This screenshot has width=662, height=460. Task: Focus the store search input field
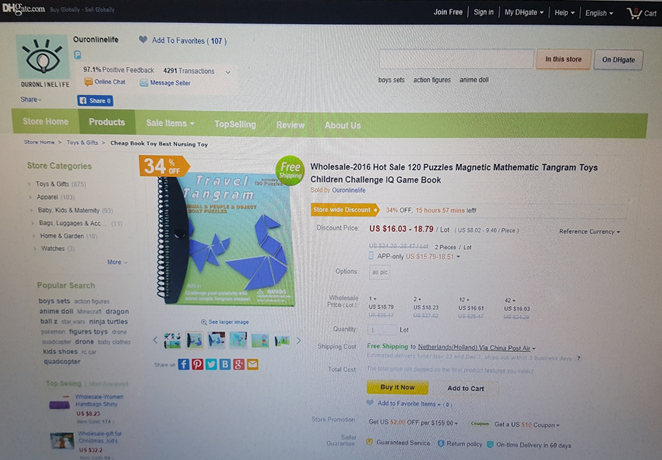pos(456,59)
